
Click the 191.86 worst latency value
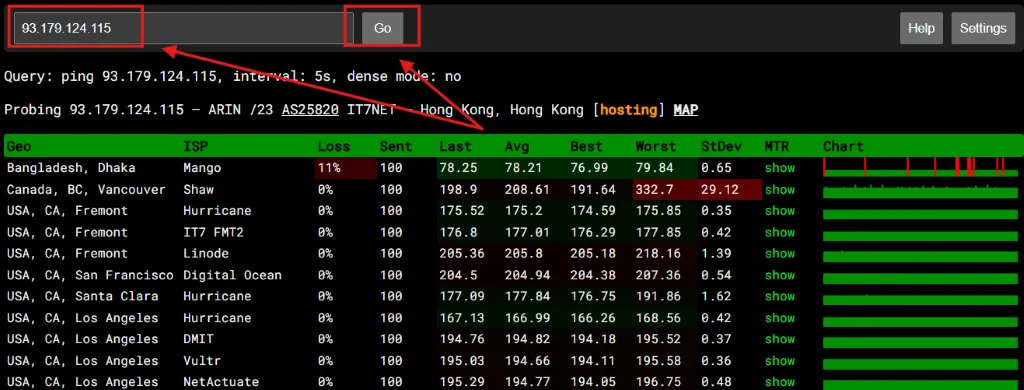click(658, 297)
